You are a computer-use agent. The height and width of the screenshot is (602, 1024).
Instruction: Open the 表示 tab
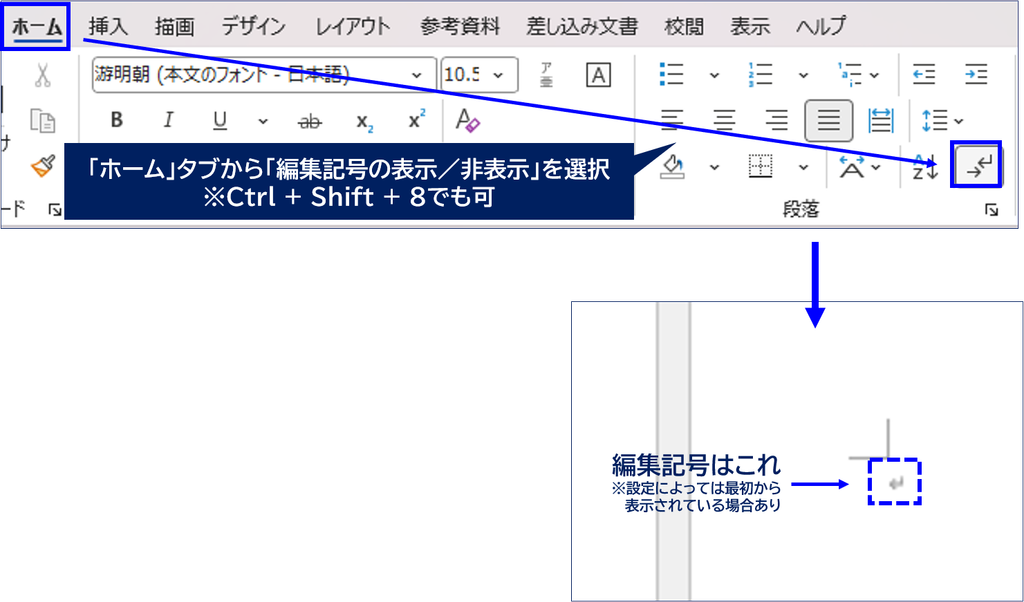tap(750, 27)
